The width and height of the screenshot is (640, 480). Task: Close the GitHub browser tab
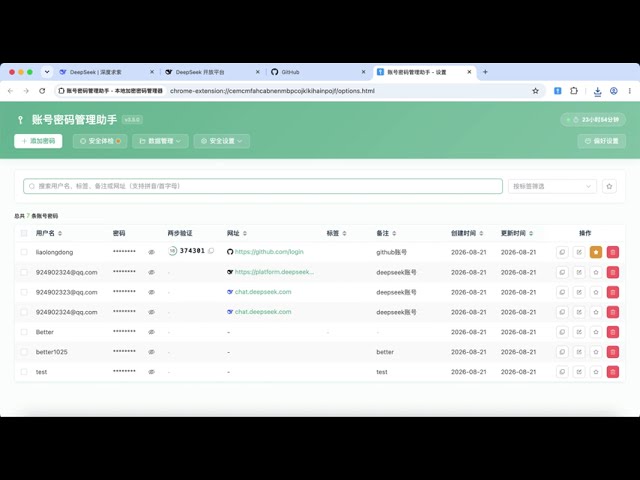[x=363, y=72]
